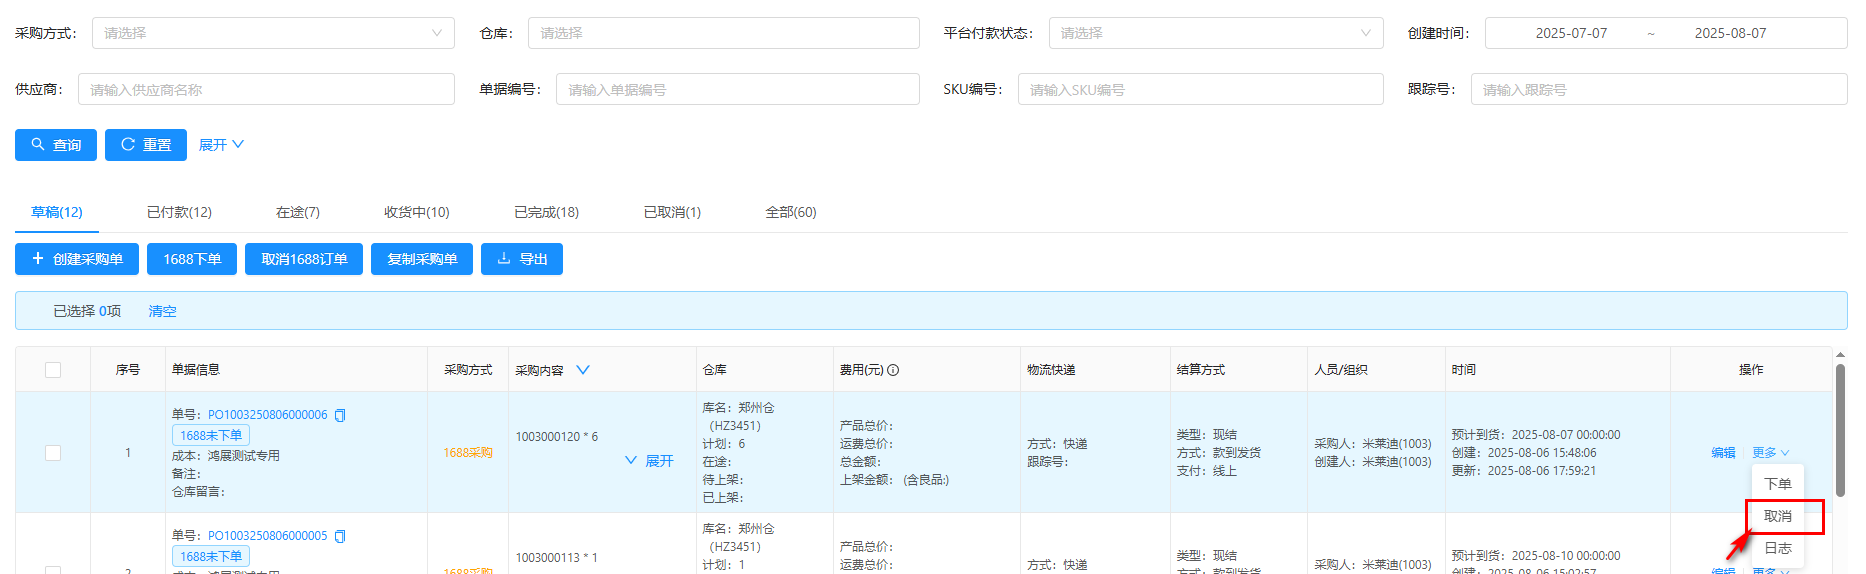
Task: Click the 供应商 name input field
Action: 266,89
